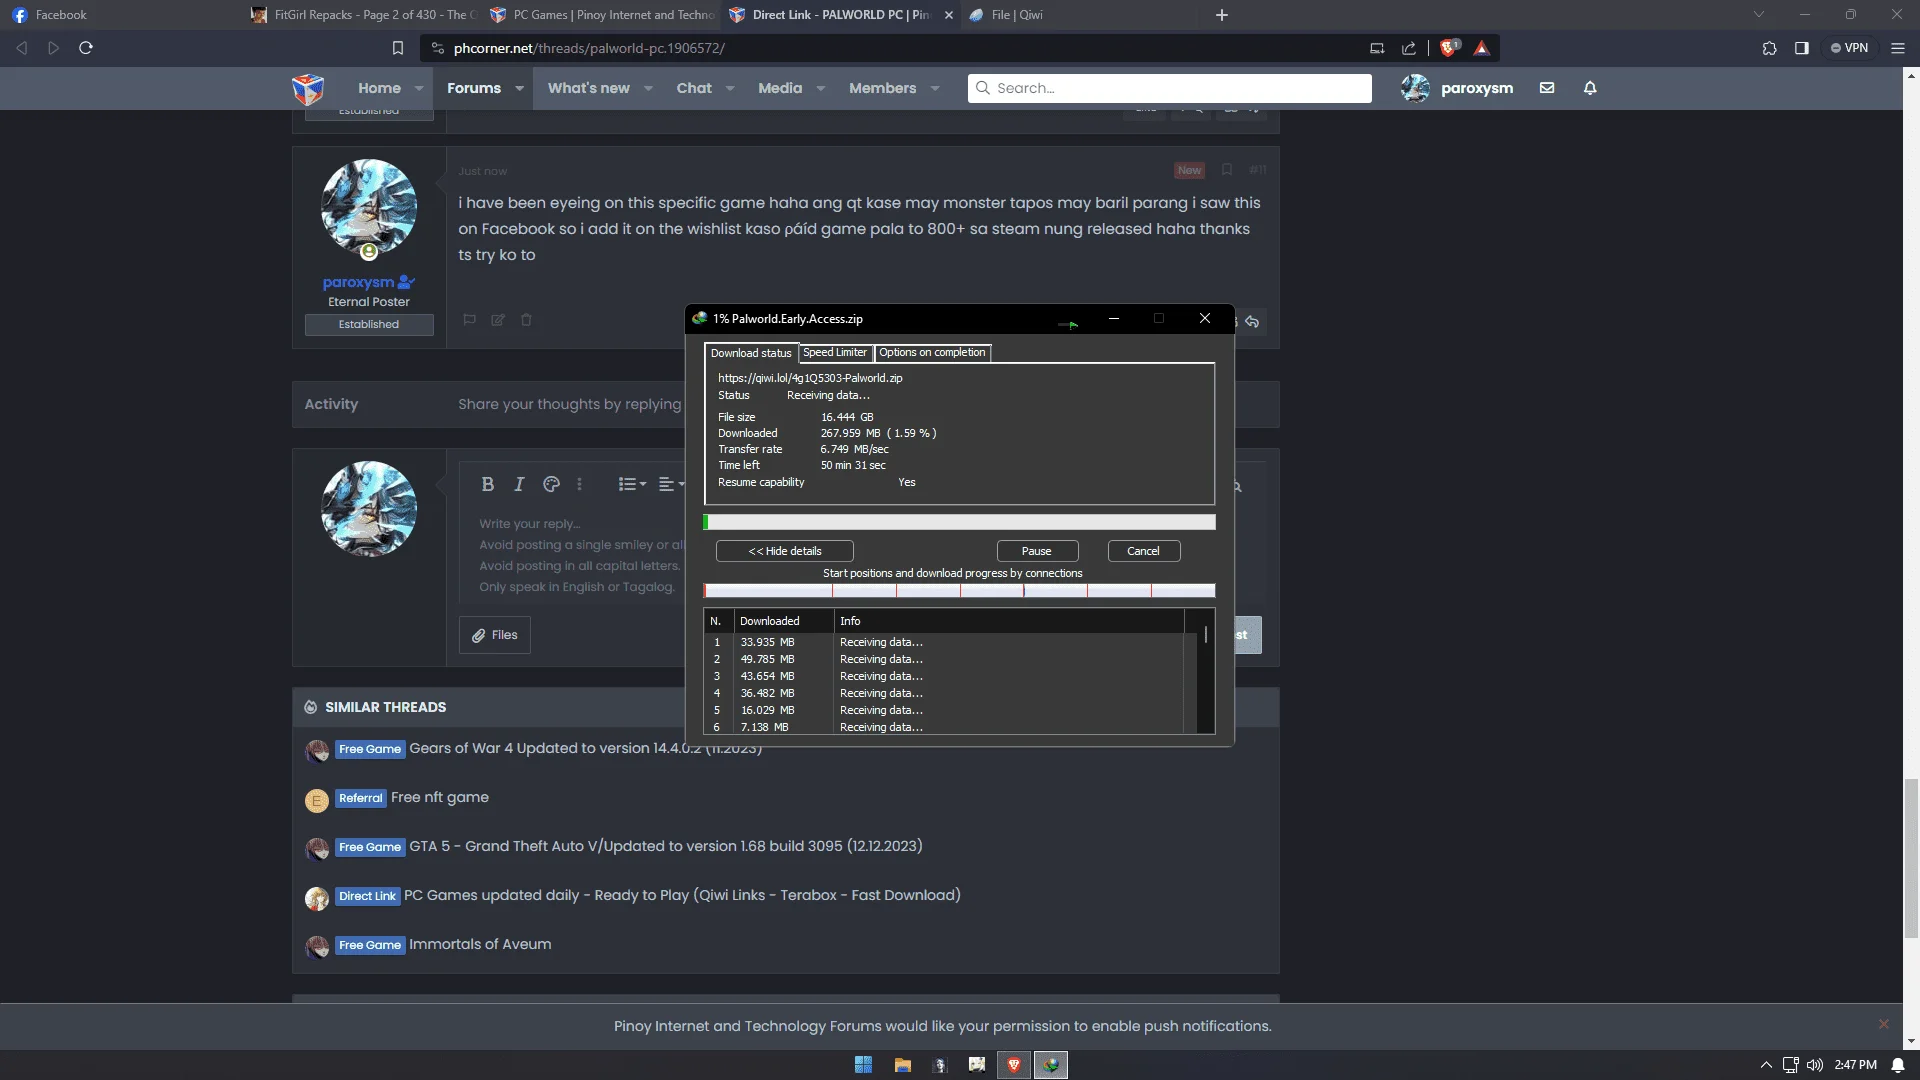Expand the Forums dropdown arrow
The image size is (1920, 1080).
(519, 88)
